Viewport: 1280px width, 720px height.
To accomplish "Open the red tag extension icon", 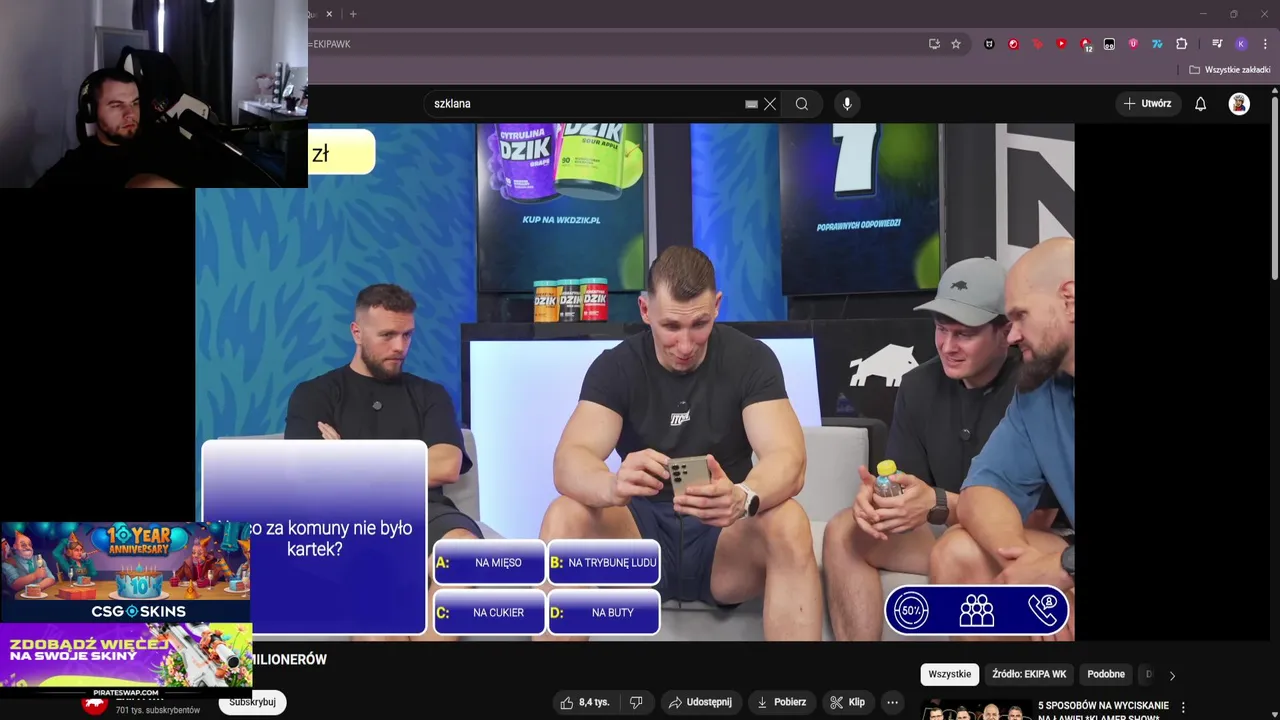I will [1037, 44].
